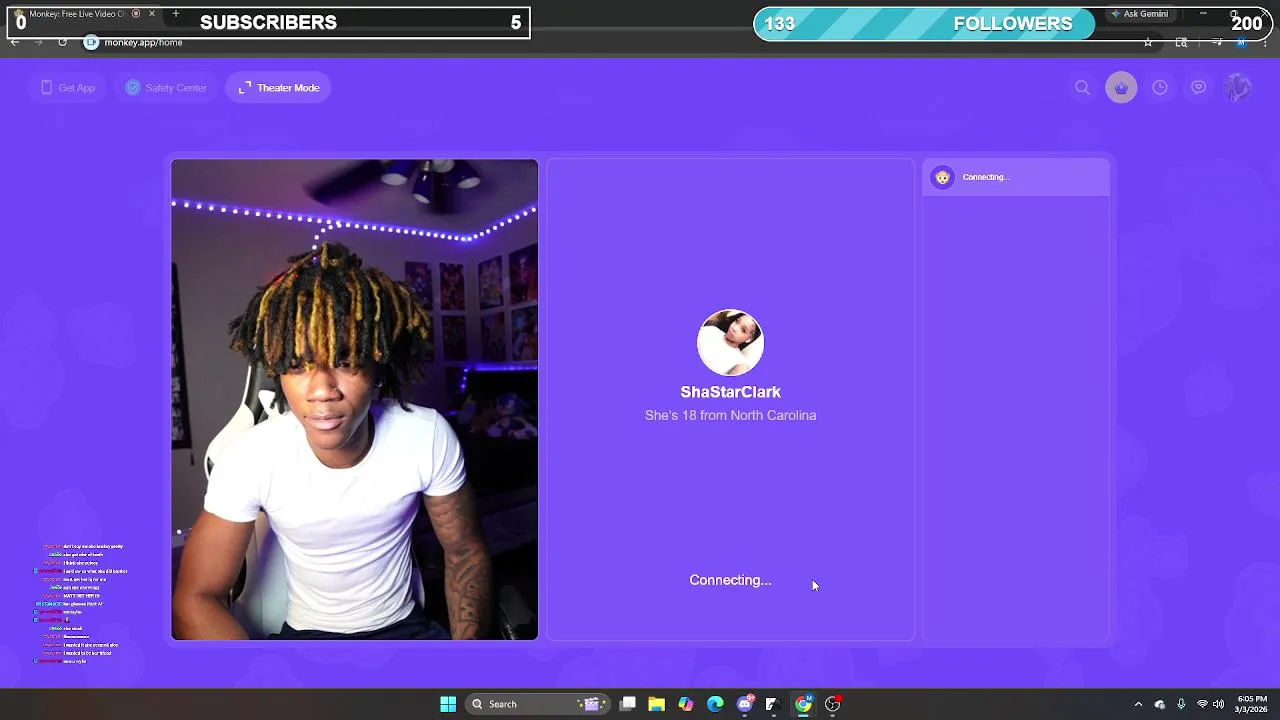Open the profile avatar in header
The image size is (1280, 720).
coord(1238,88)
